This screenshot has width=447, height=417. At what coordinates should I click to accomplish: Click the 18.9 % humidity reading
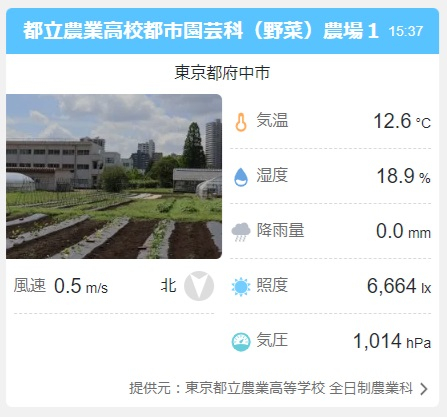click(x=403, y=176)
